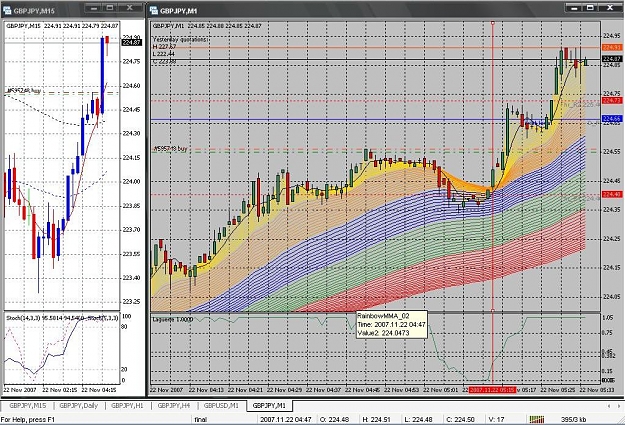
Task: Open the GBPJPY,H4 chart tab
Action: pos(173,405)
